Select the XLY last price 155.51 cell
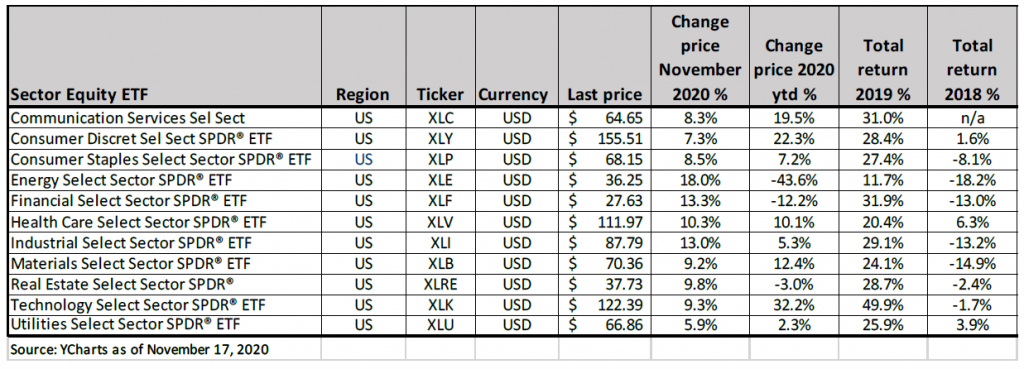 [605, 138]
